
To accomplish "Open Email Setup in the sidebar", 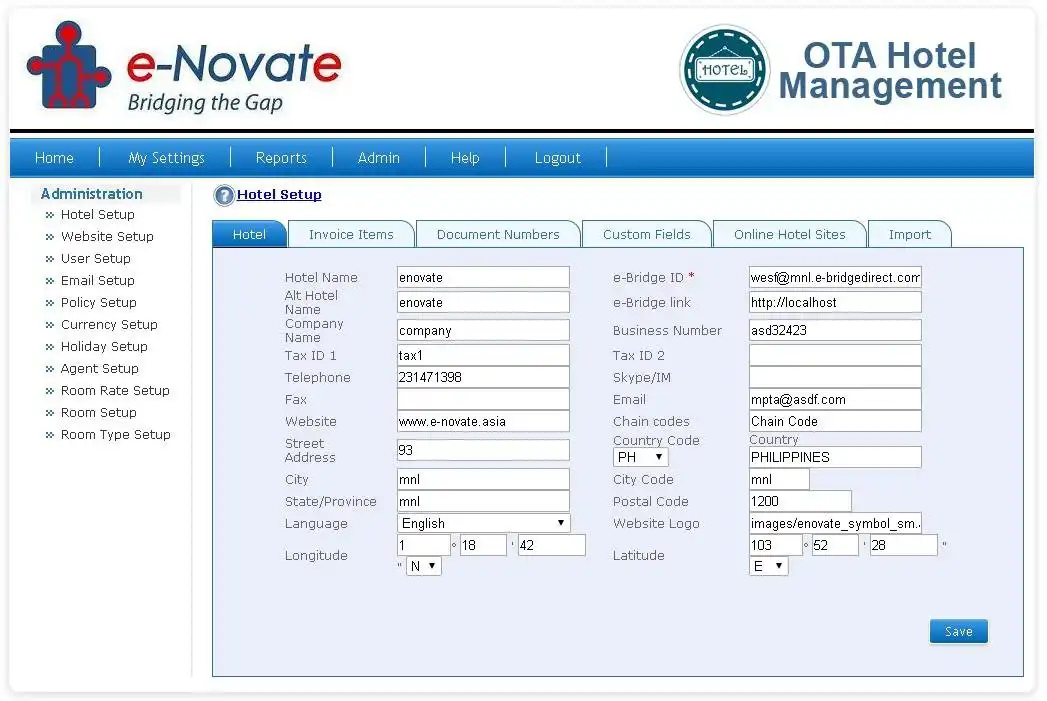I will pyautogui.click(x=97, y=281).
